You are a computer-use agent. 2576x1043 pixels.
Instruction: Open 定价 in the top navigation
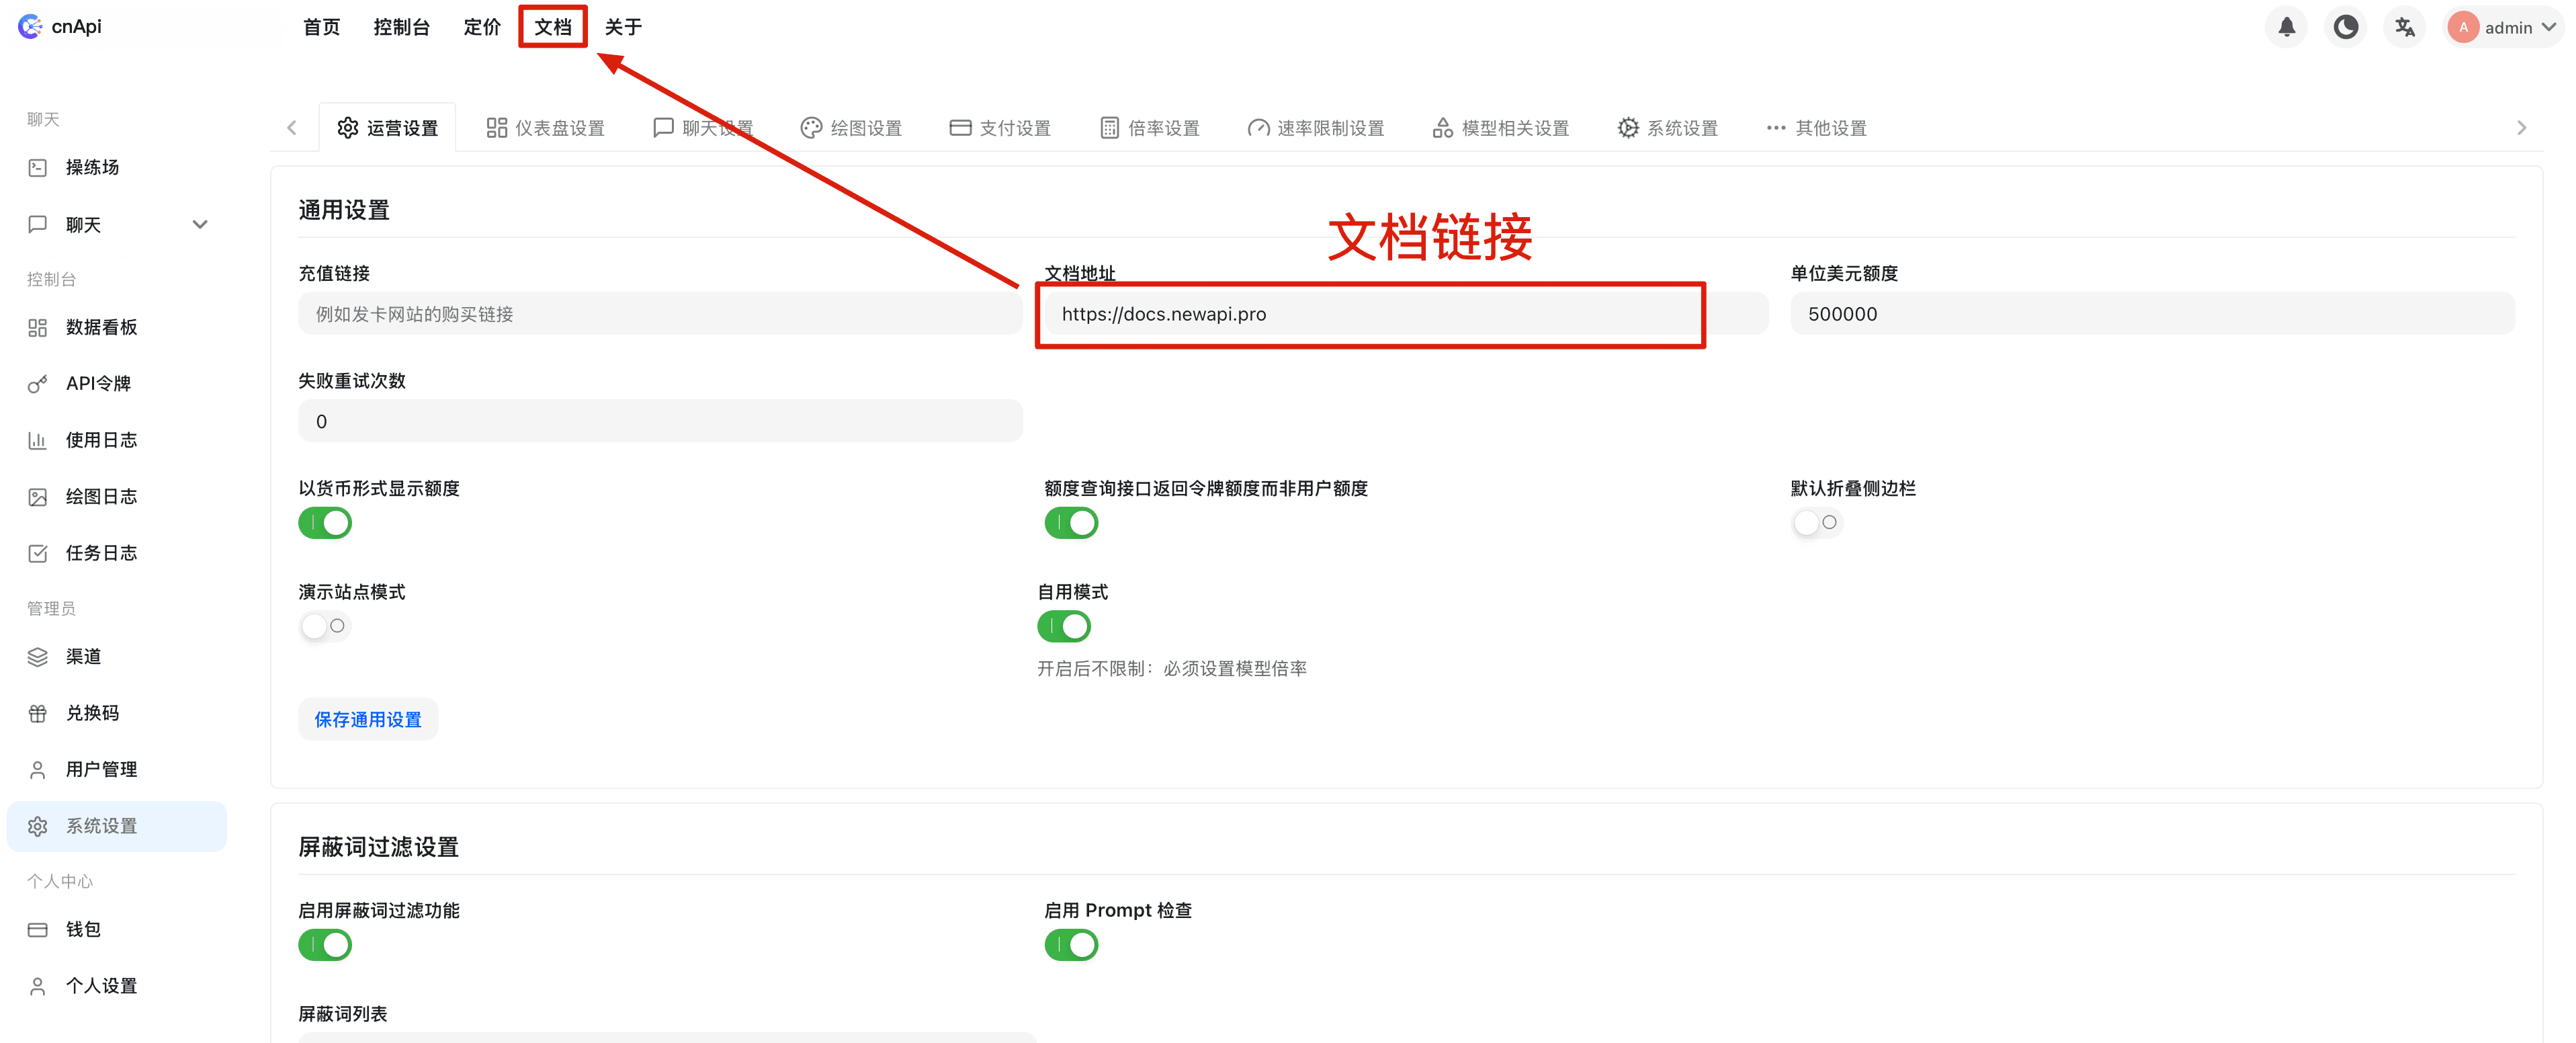coord(482,27)
